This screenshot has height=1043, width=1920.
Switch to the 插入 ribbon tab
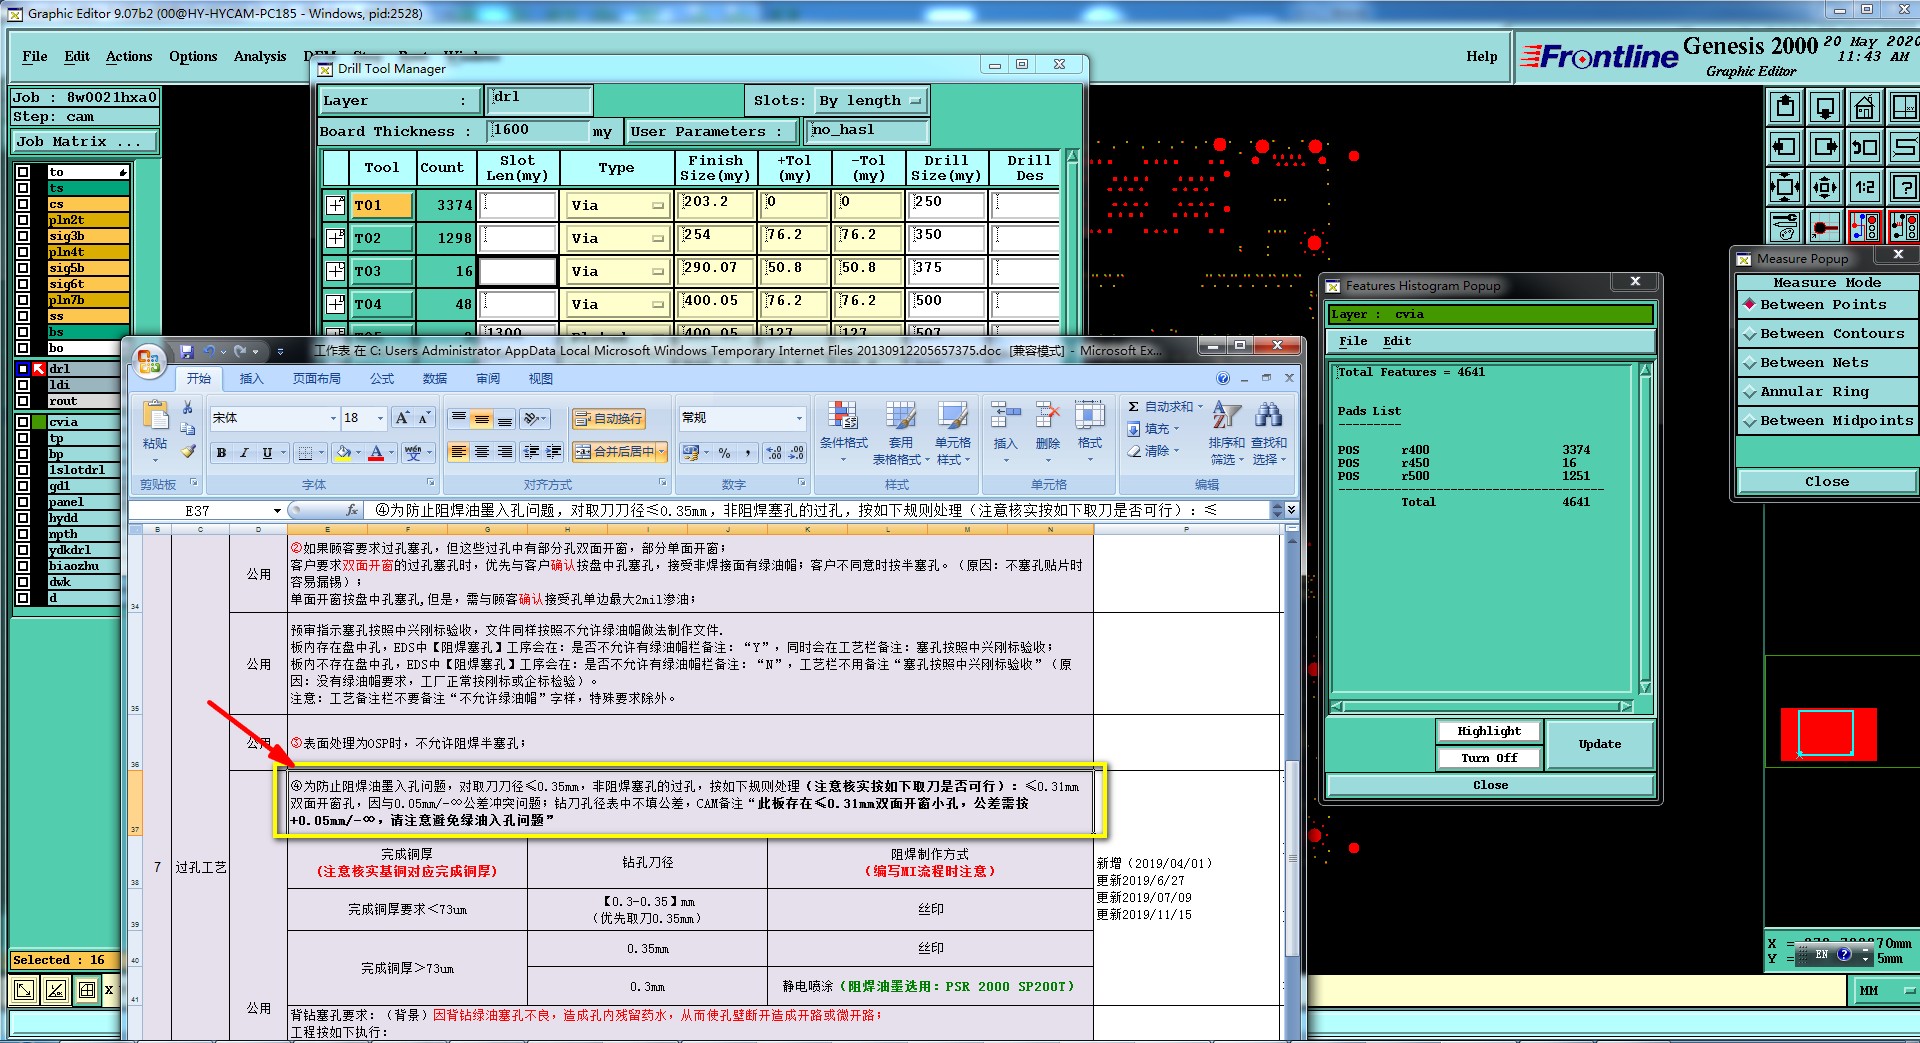[x=251, y=378]
